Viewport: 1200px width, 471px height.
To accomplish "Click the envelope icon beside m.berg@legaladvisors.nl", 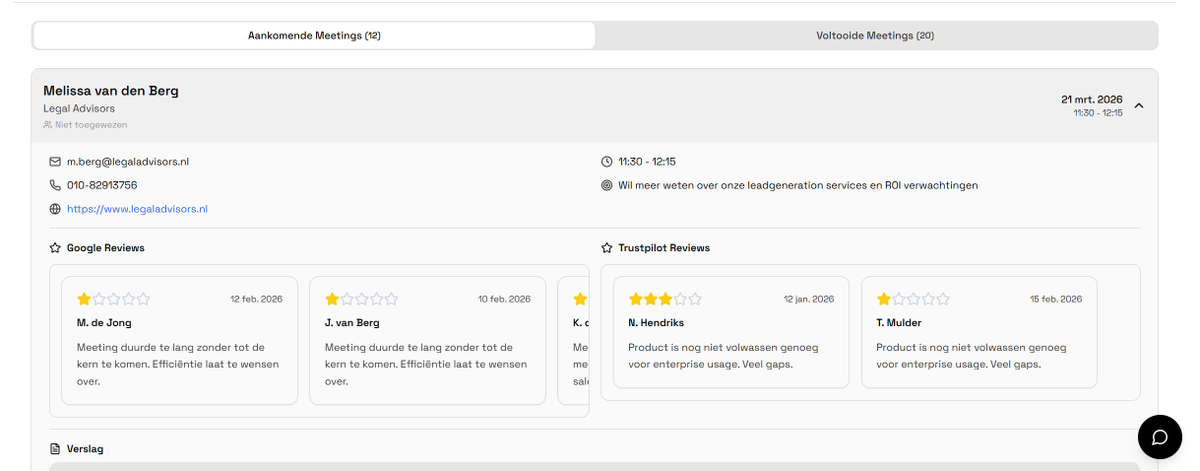I will point(55,161).
